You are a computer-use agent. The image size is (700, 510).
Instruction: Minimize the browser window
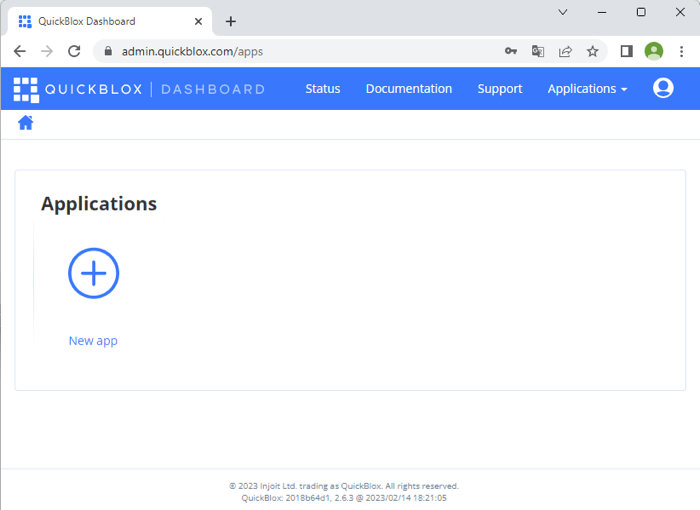pos(602,12)
